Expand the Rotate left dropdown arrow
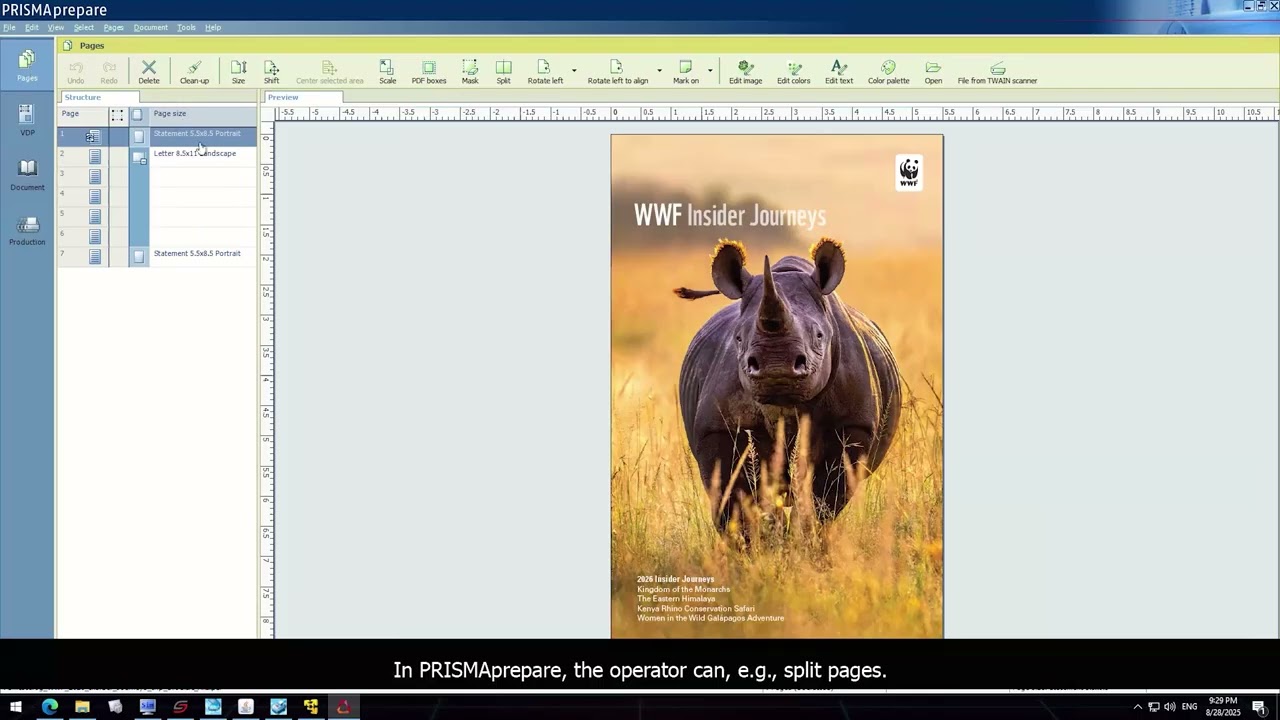1280x720 pixels. (x=574, y=70)
